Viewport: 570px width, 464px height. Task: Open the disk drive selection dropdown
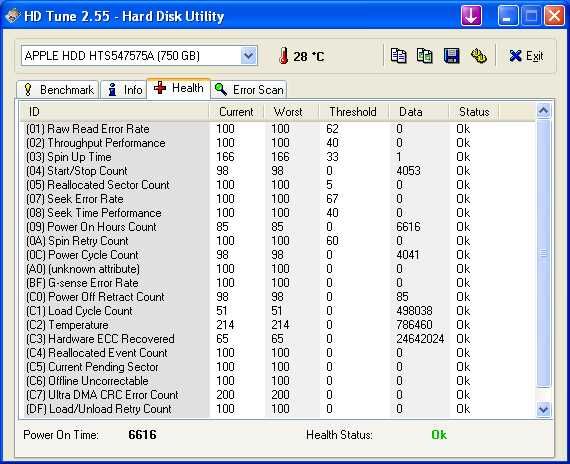point(249,56)
